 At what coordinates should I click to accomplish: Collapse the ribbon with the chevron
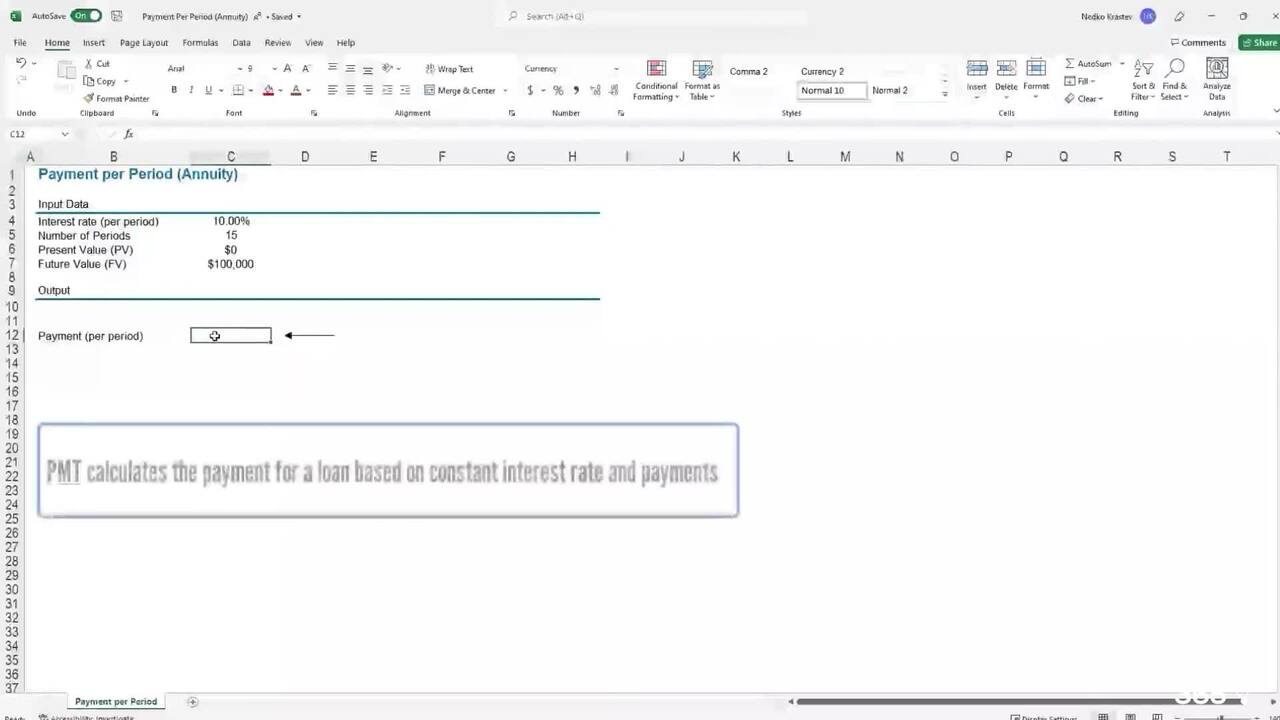click(1275, 112)
